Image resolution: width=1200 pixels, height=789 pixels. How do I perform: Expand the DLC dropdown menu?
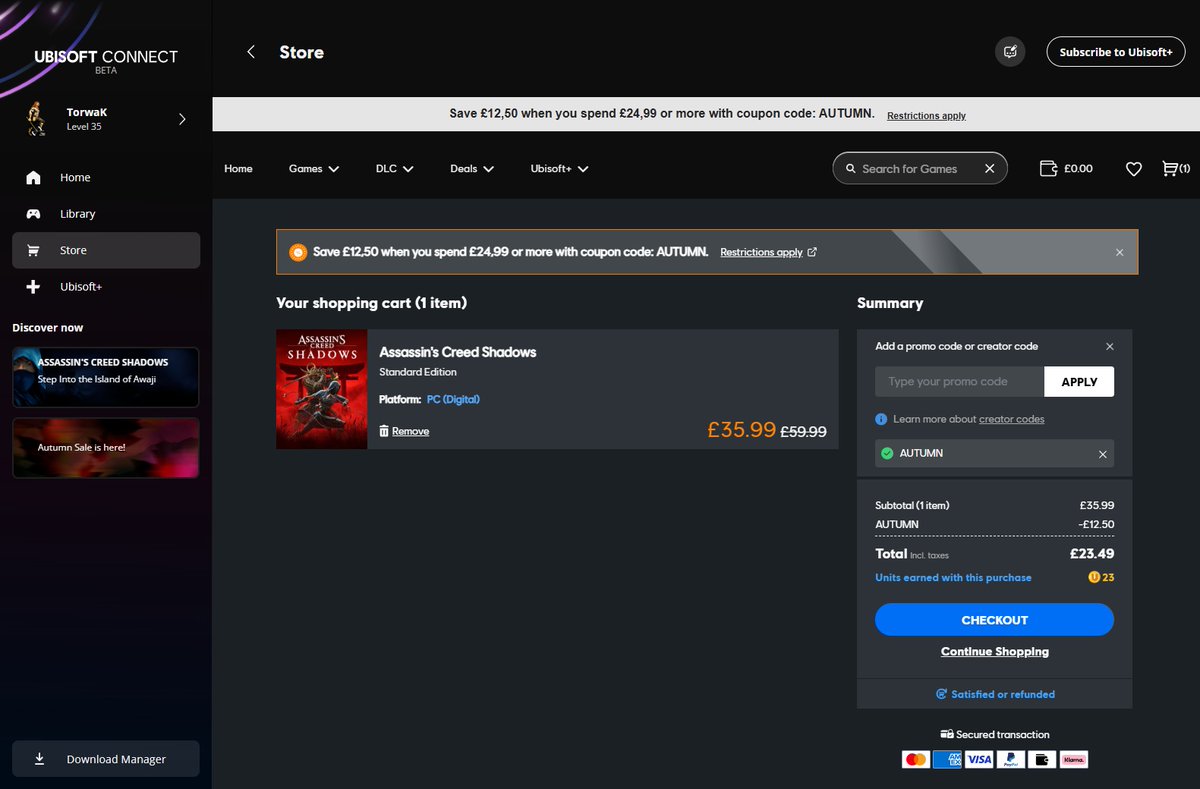394,169
